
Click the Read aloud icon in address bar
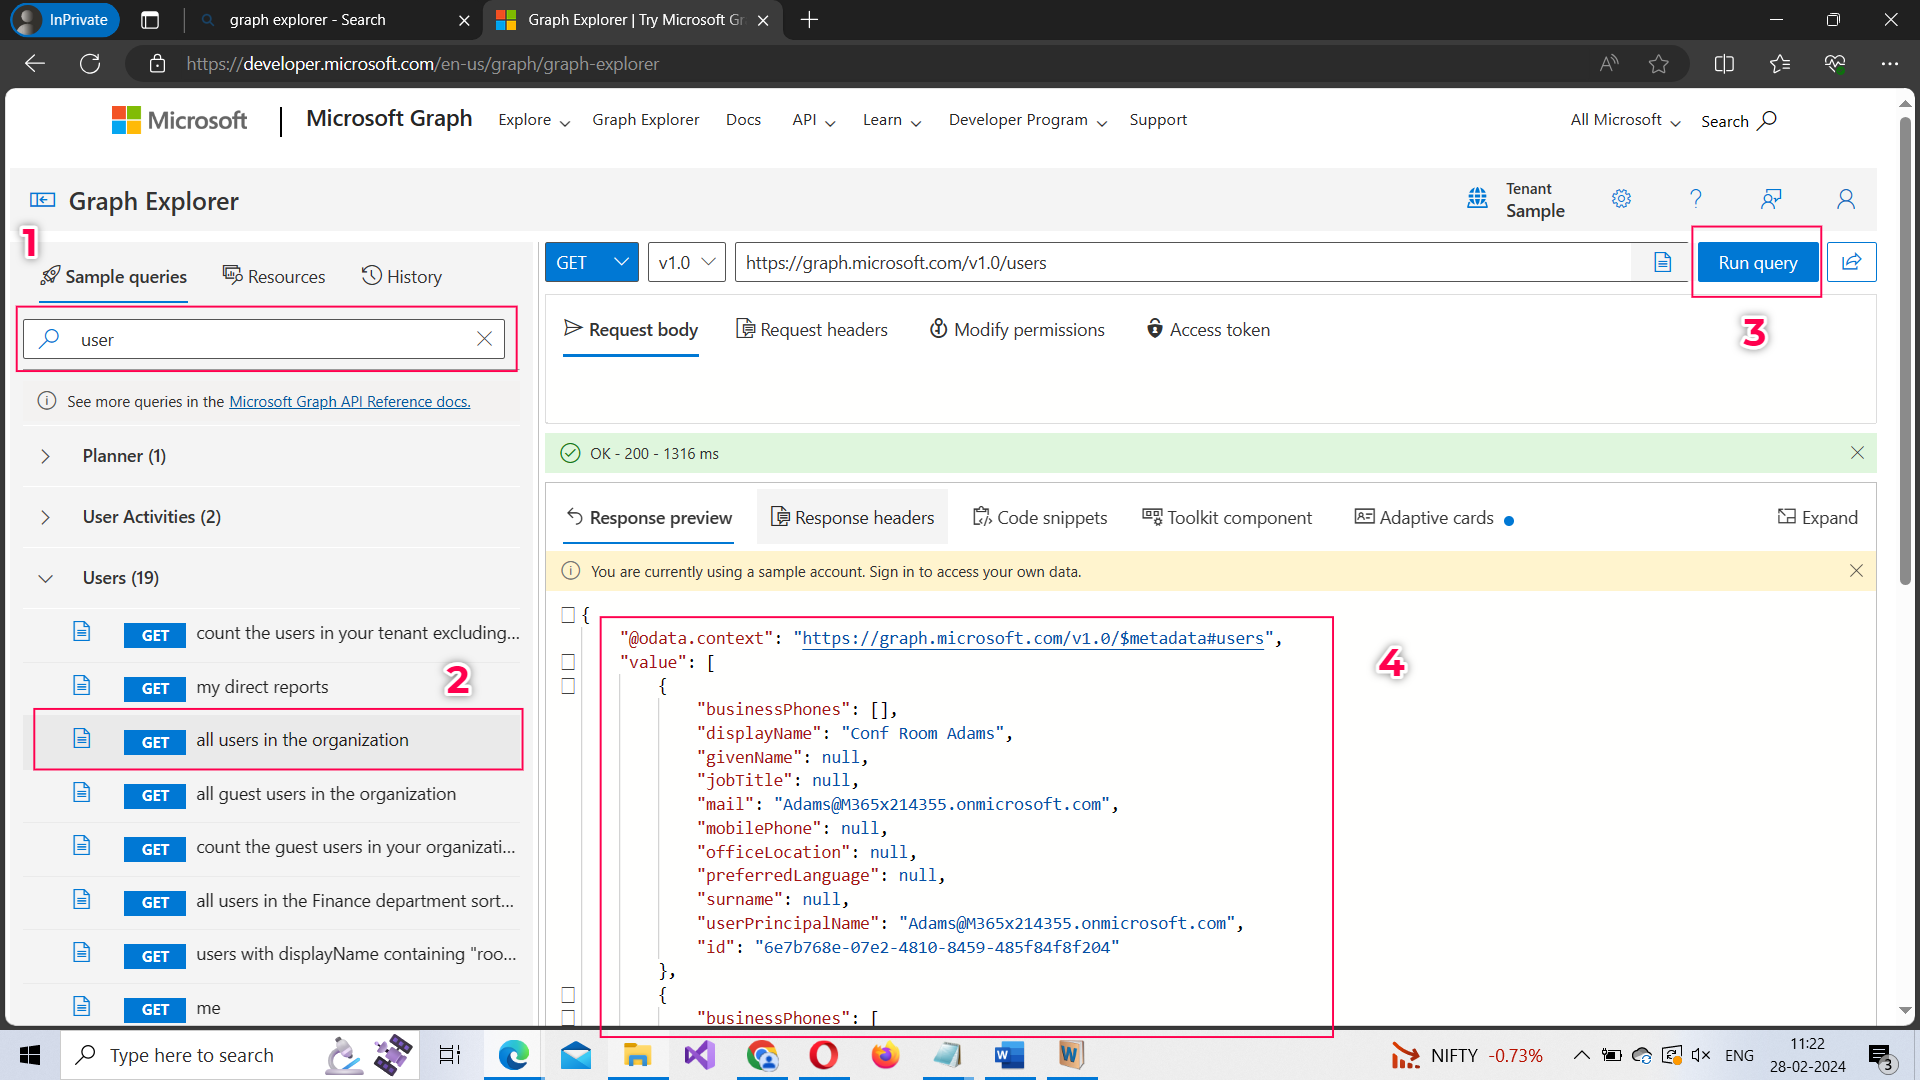pos(1609,64)
